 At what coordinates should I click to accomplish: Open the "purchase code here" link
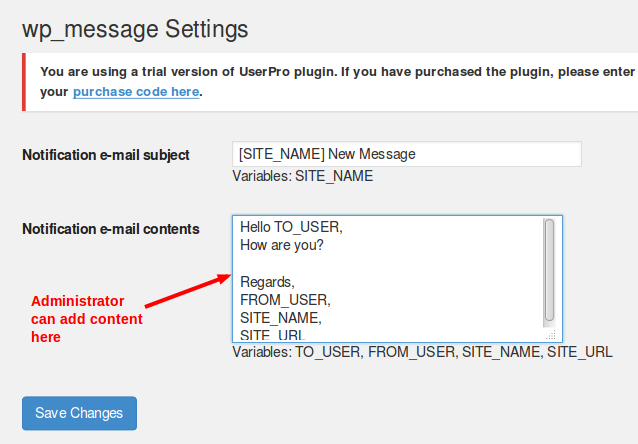click(x=137, y=92)
